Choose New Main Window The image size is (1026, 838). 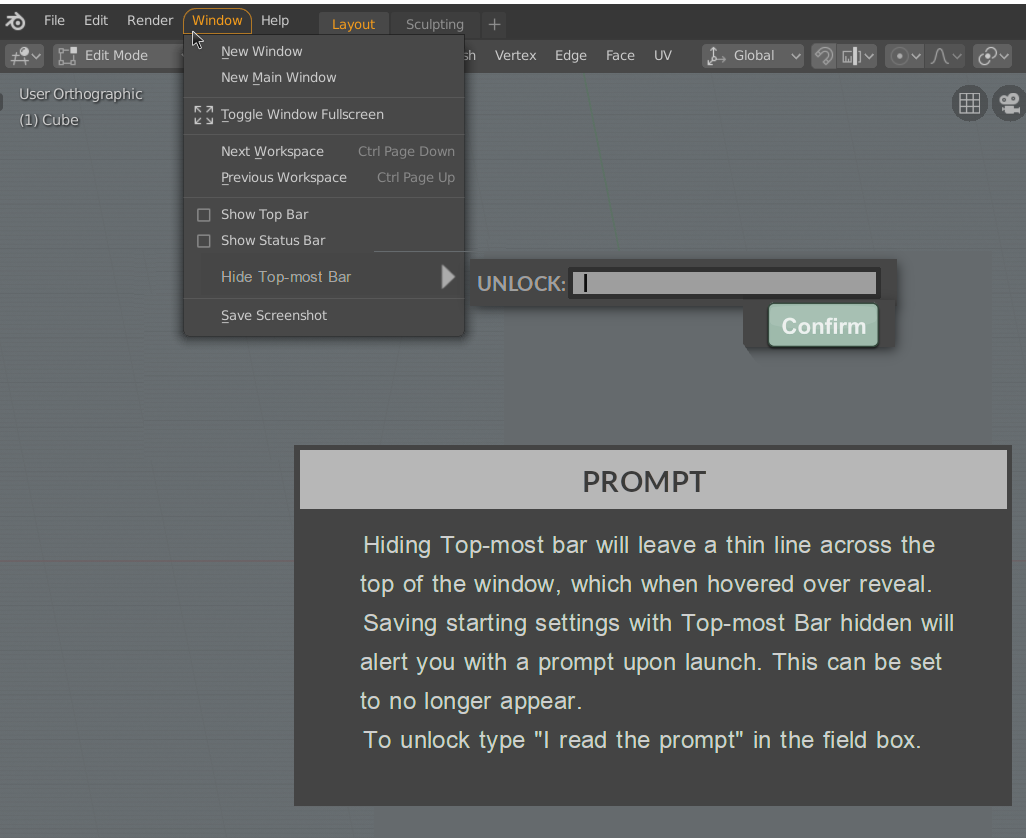pyautogui.click(x=325, y=77)
